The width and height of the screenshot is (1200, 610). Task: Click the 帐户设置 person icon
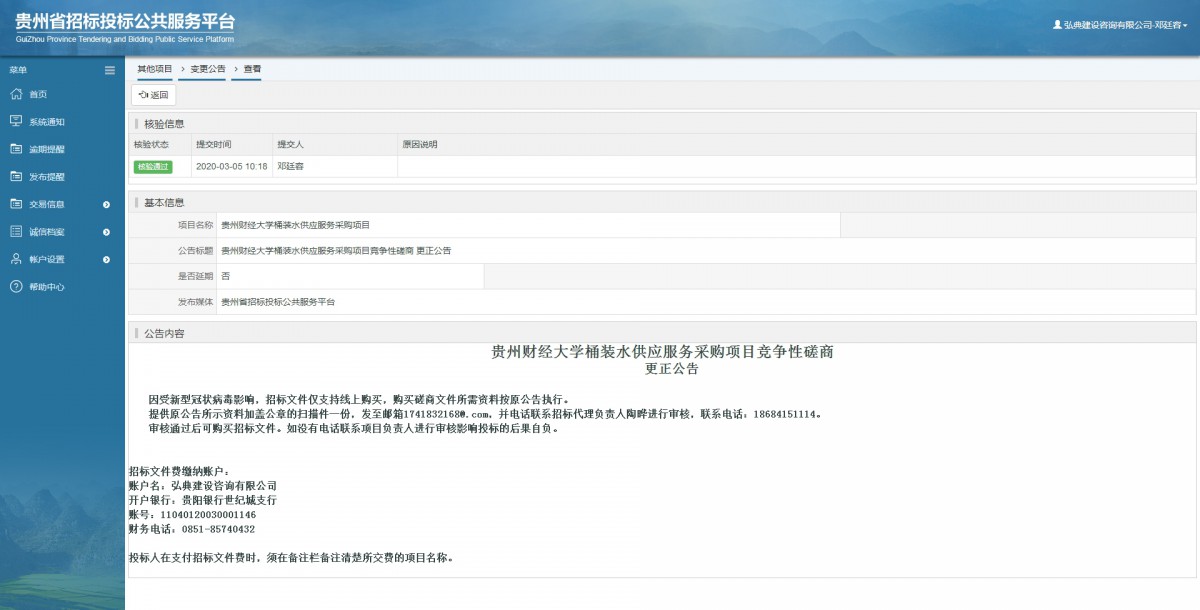[15, 259]
